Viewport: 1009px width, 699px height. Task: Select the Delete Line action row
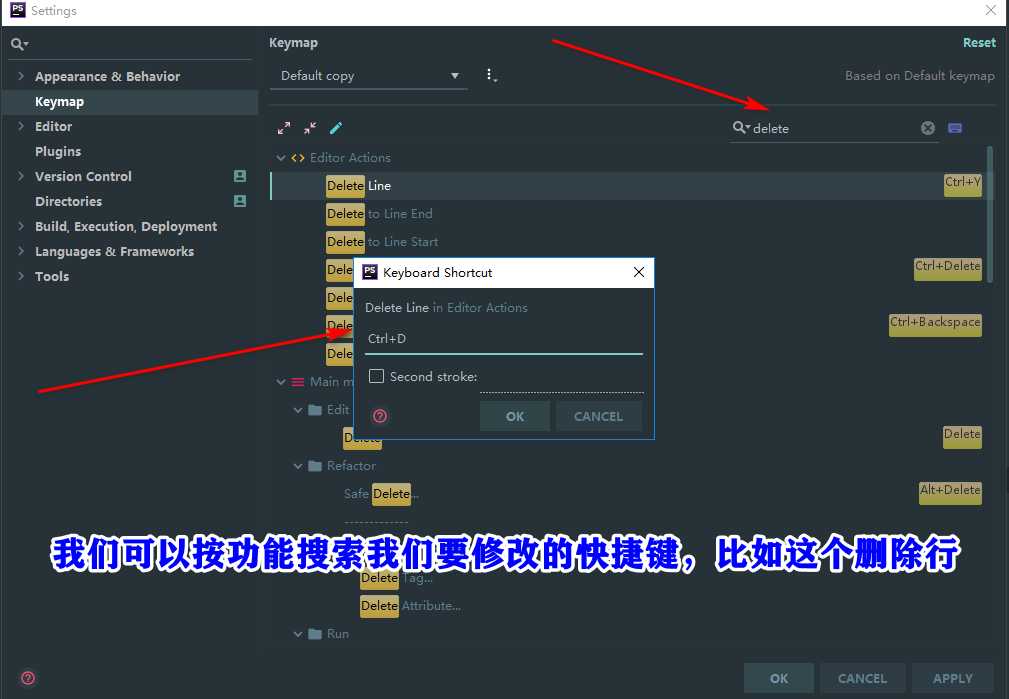627,185
